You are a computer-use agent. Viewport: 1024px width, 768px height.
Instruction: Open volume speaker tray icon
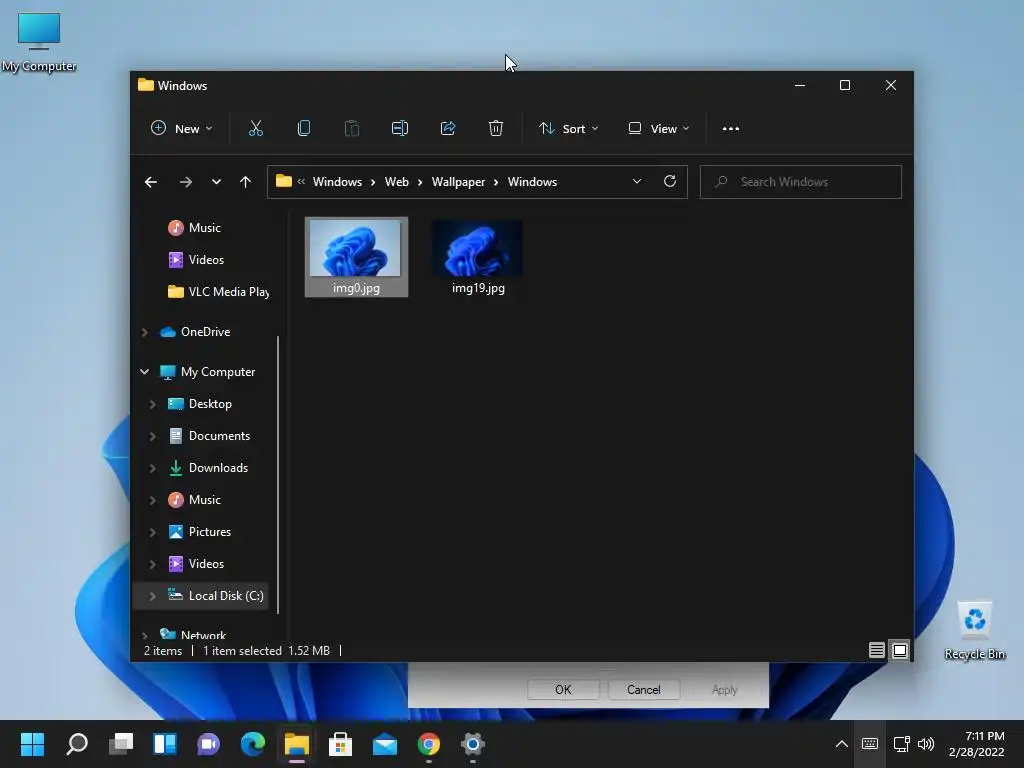[x=925, y=744]
